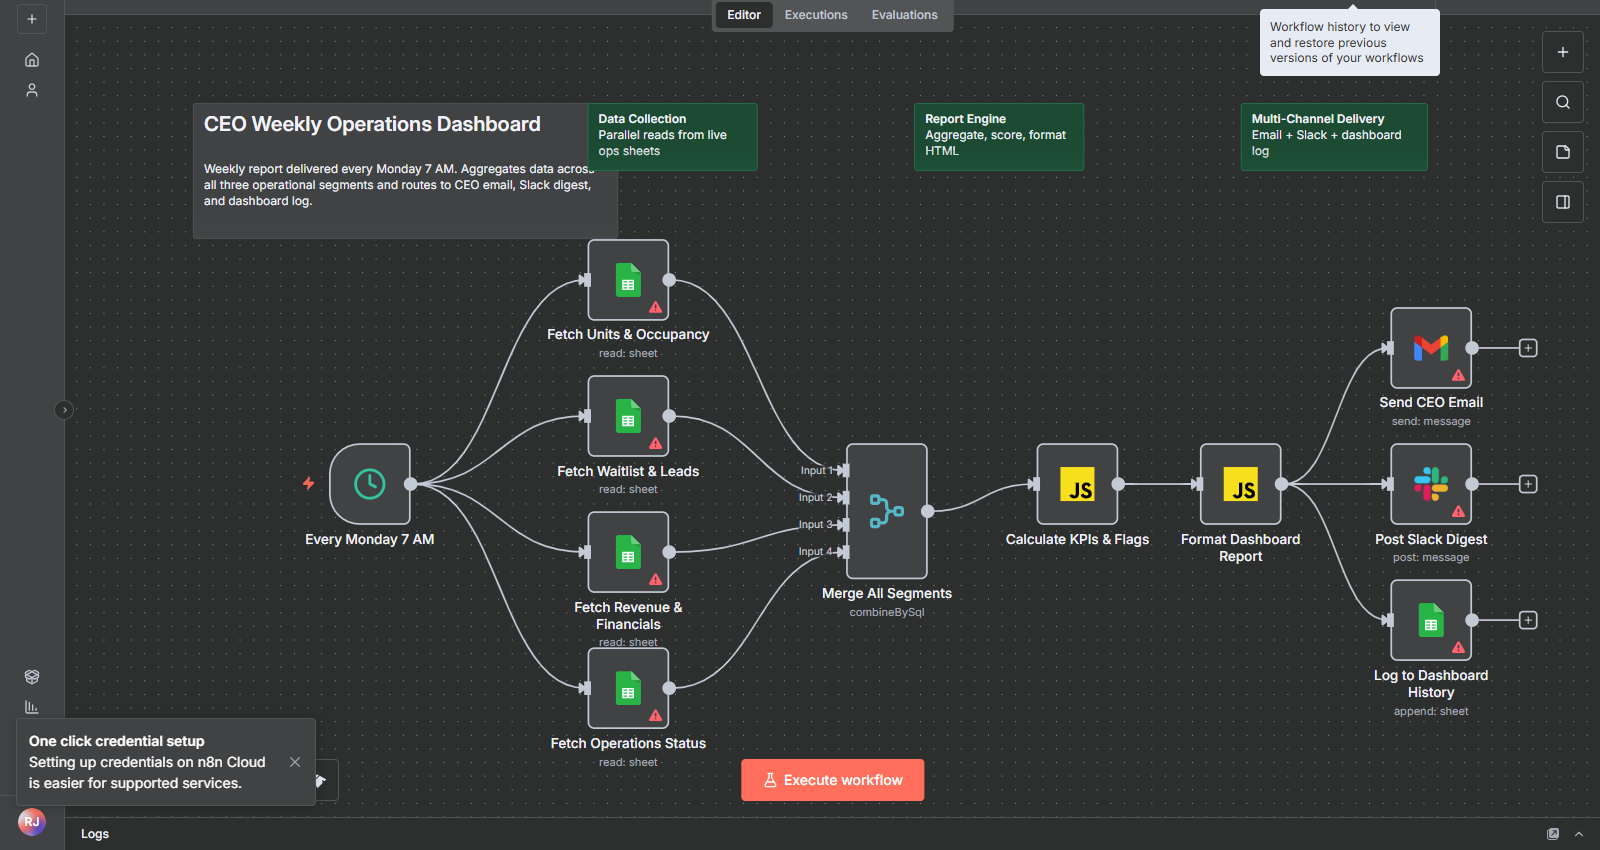Add node after Log to Dashboard History output

[1528, 620]
